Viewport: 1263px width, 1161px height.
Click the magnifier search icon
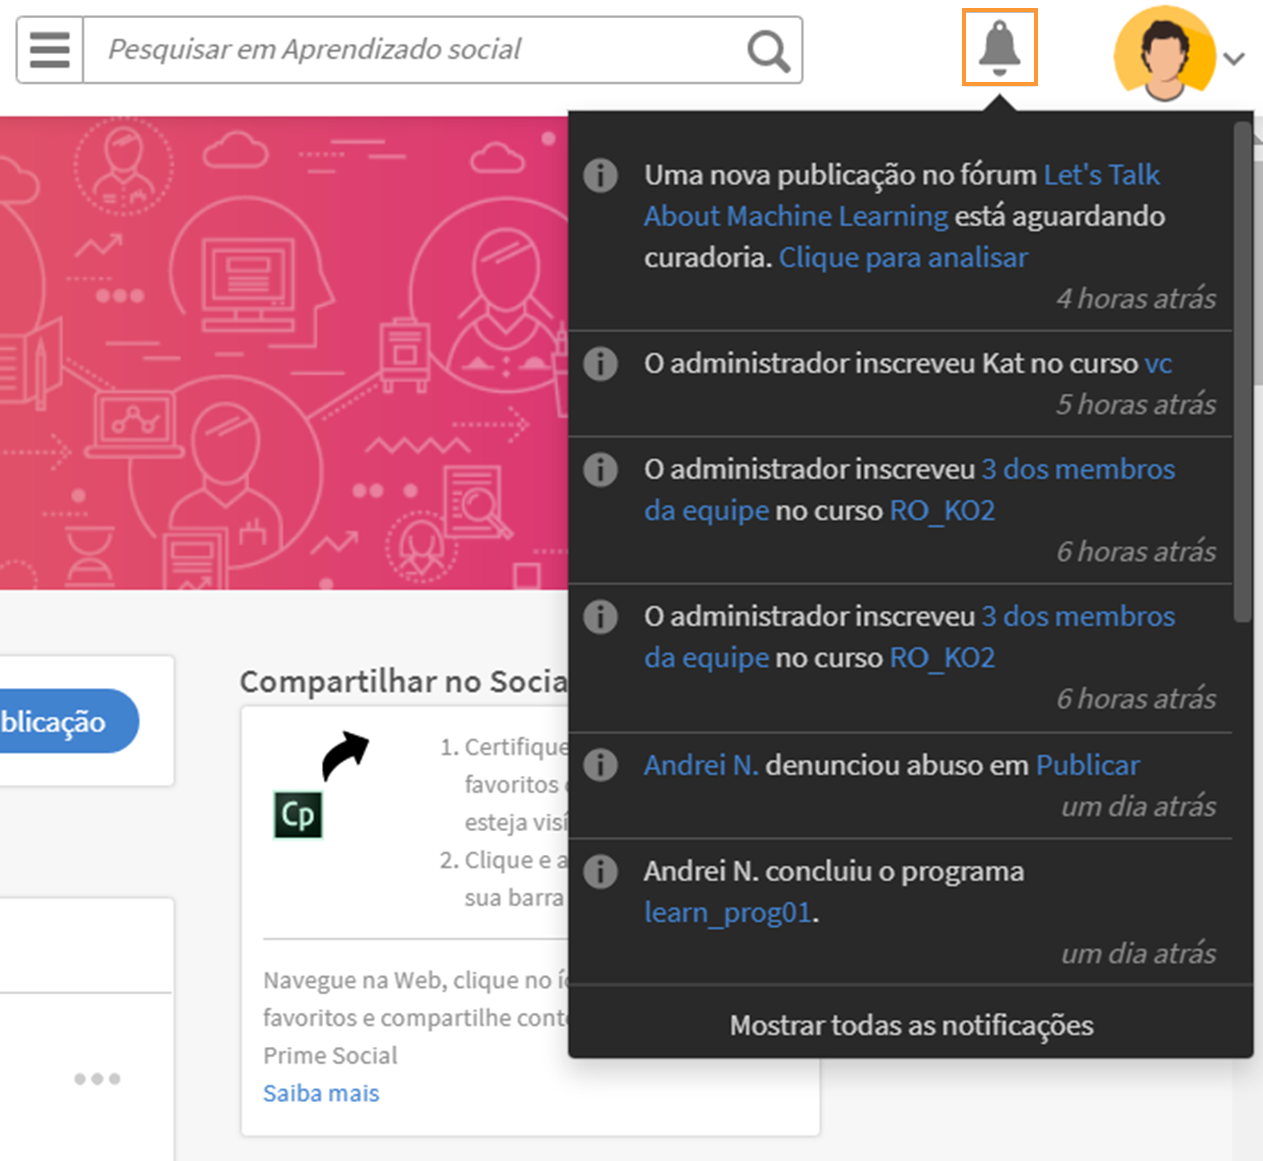pyautogui.click(x=768, y=50)
